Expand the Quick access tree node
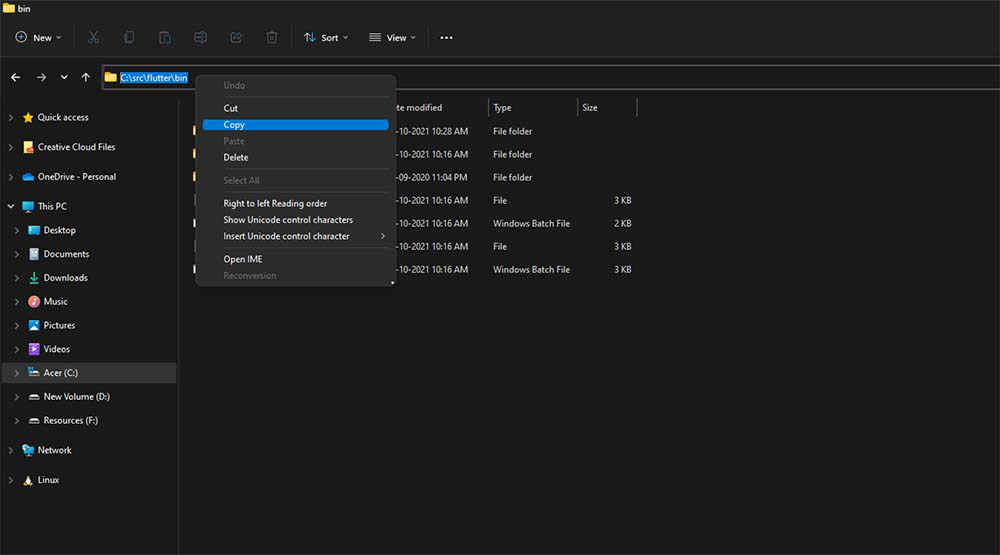The width and height of the screenshot is (1000, 555). coord(11,117)
